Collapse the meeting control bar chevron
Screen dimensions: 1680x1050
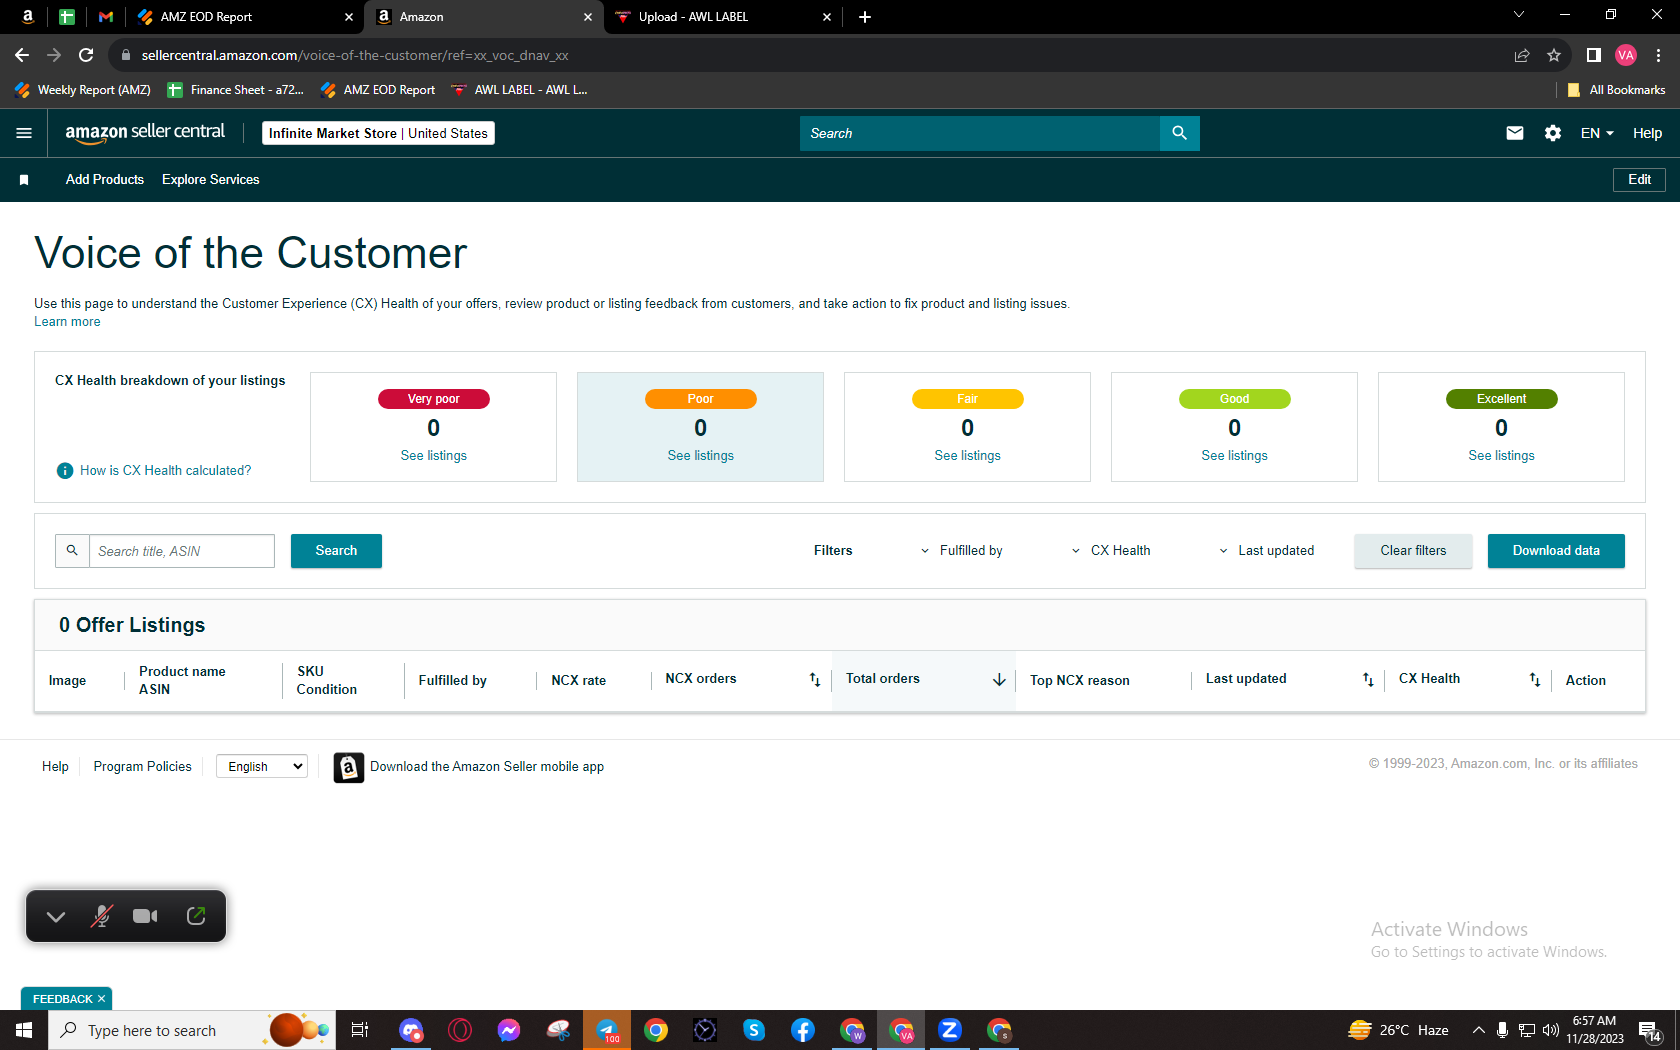coord(56,916)
